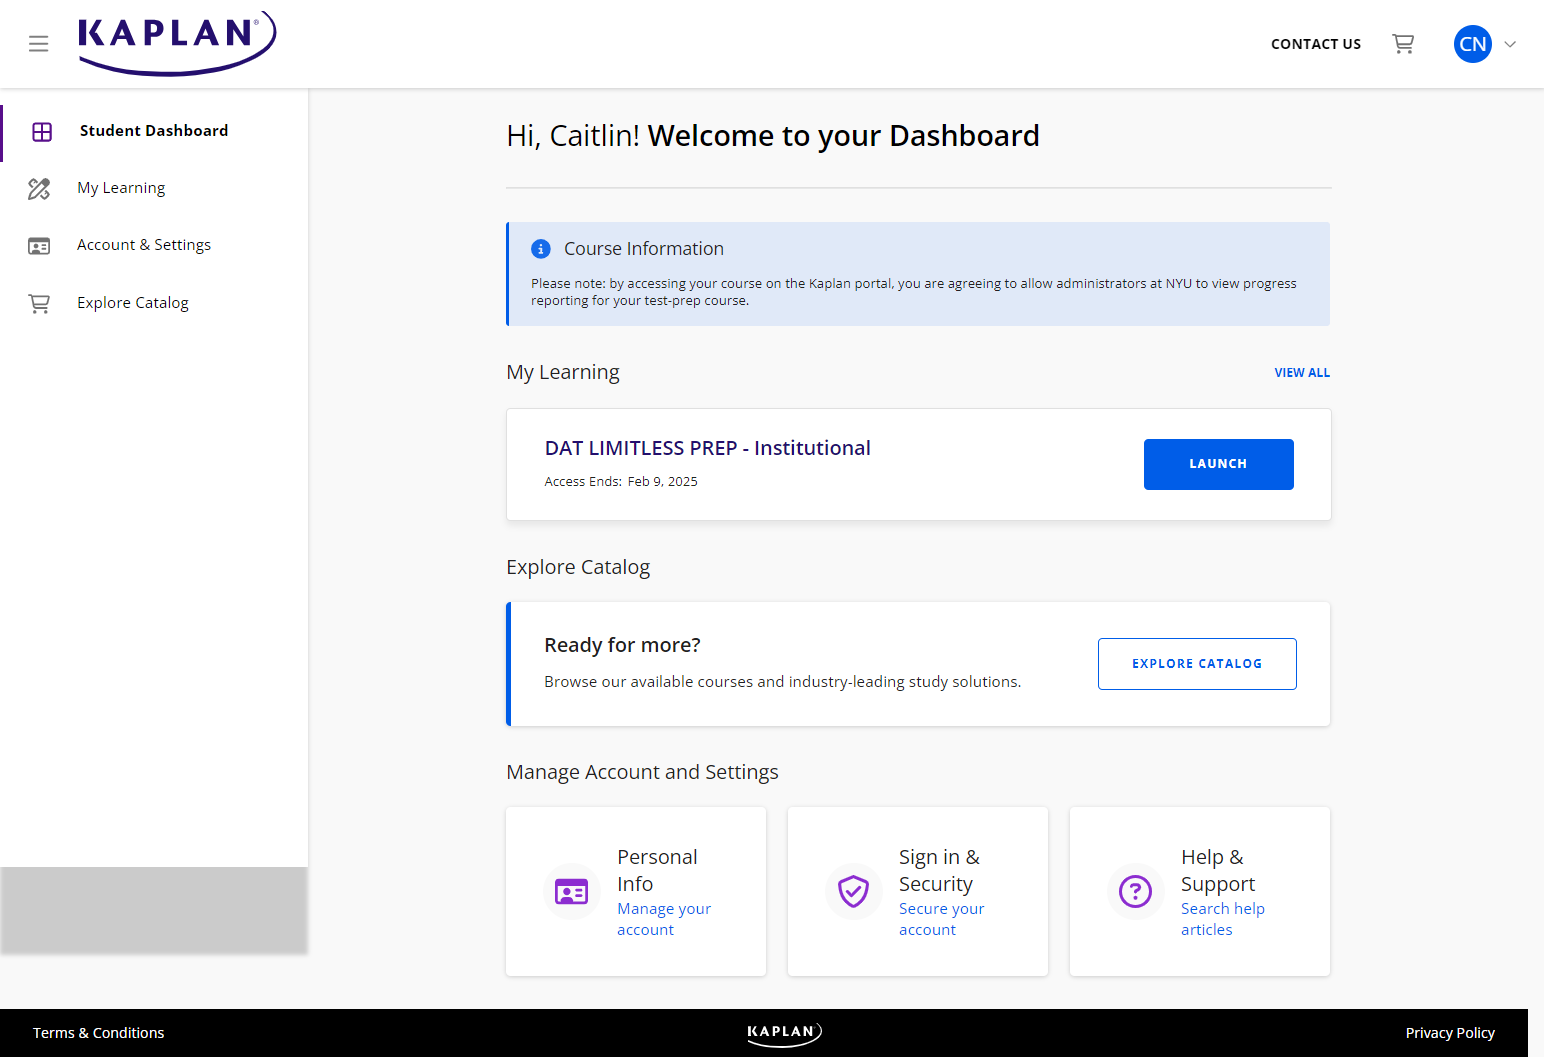Click the Kaplan logo in footer
The width and height of the screenshot is (1544, 1057).
pos(784,1033)
